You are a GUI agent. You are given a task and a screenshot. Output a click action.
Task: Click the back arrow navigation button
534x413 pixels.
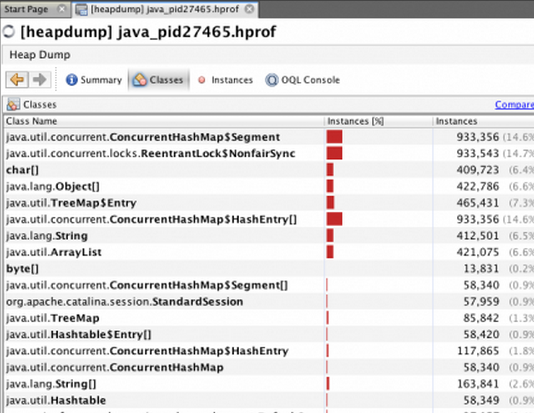tap(17, 80)
